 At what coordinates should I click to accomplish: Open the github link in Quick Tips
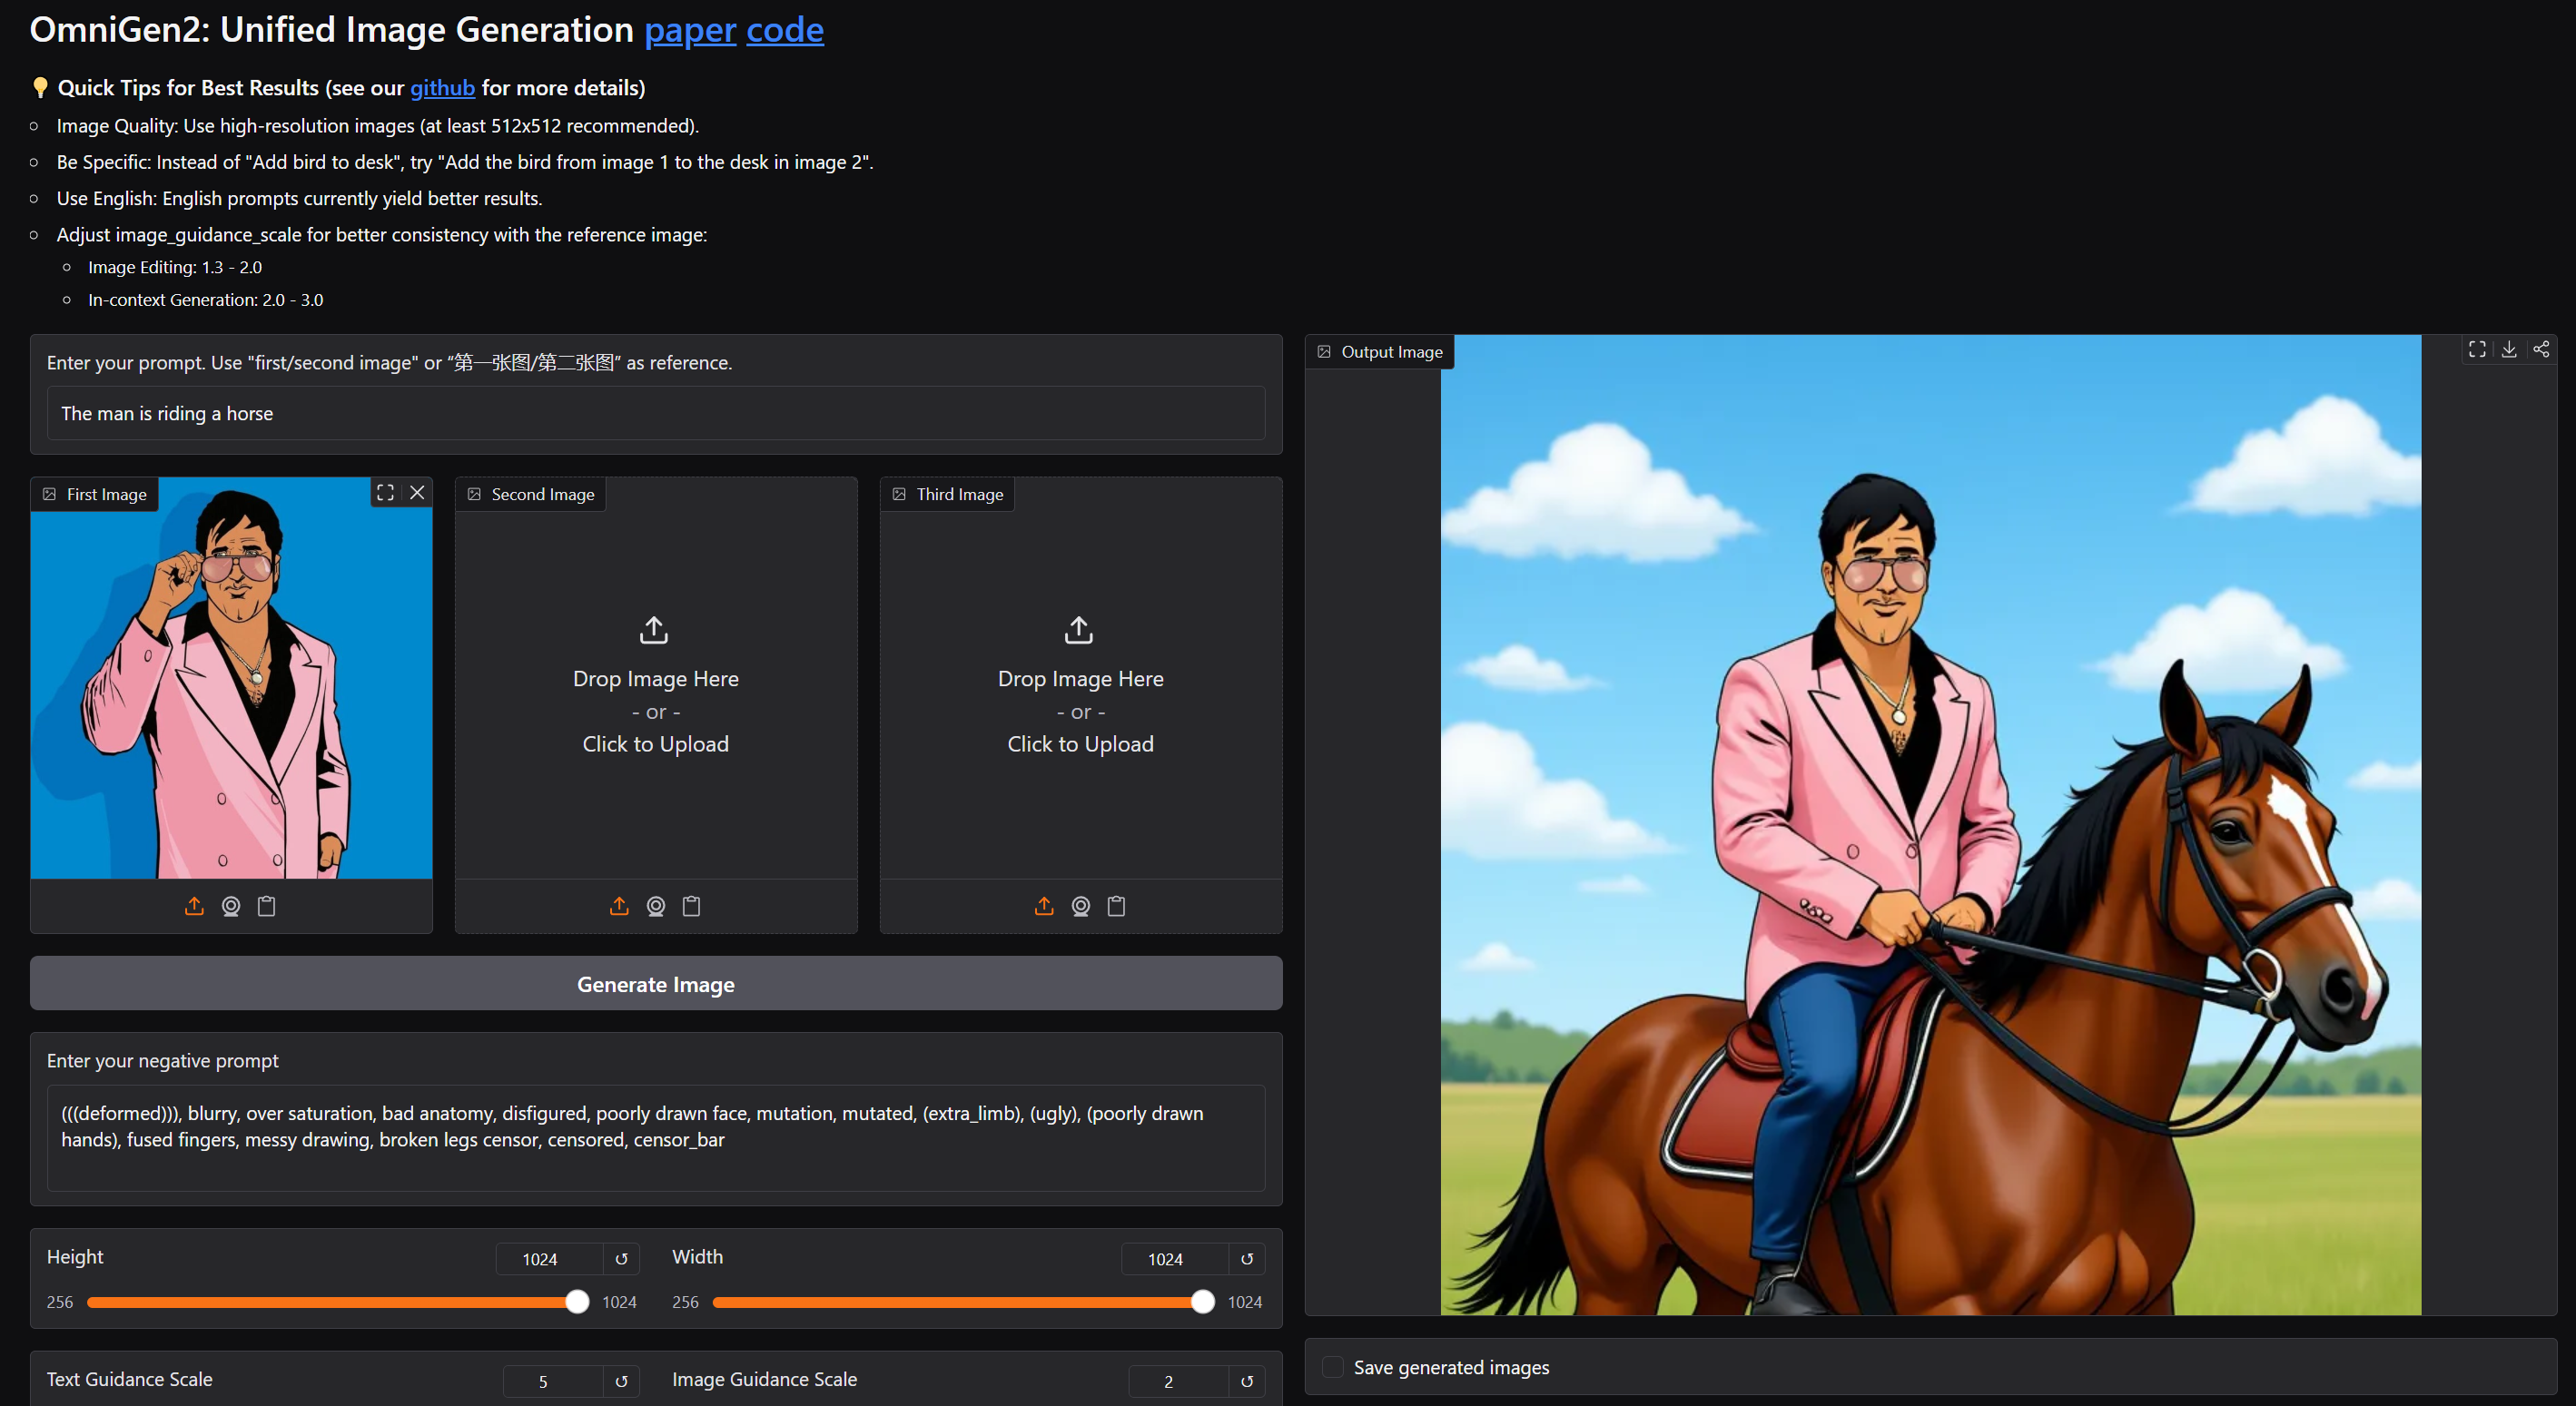click(442, 88)
